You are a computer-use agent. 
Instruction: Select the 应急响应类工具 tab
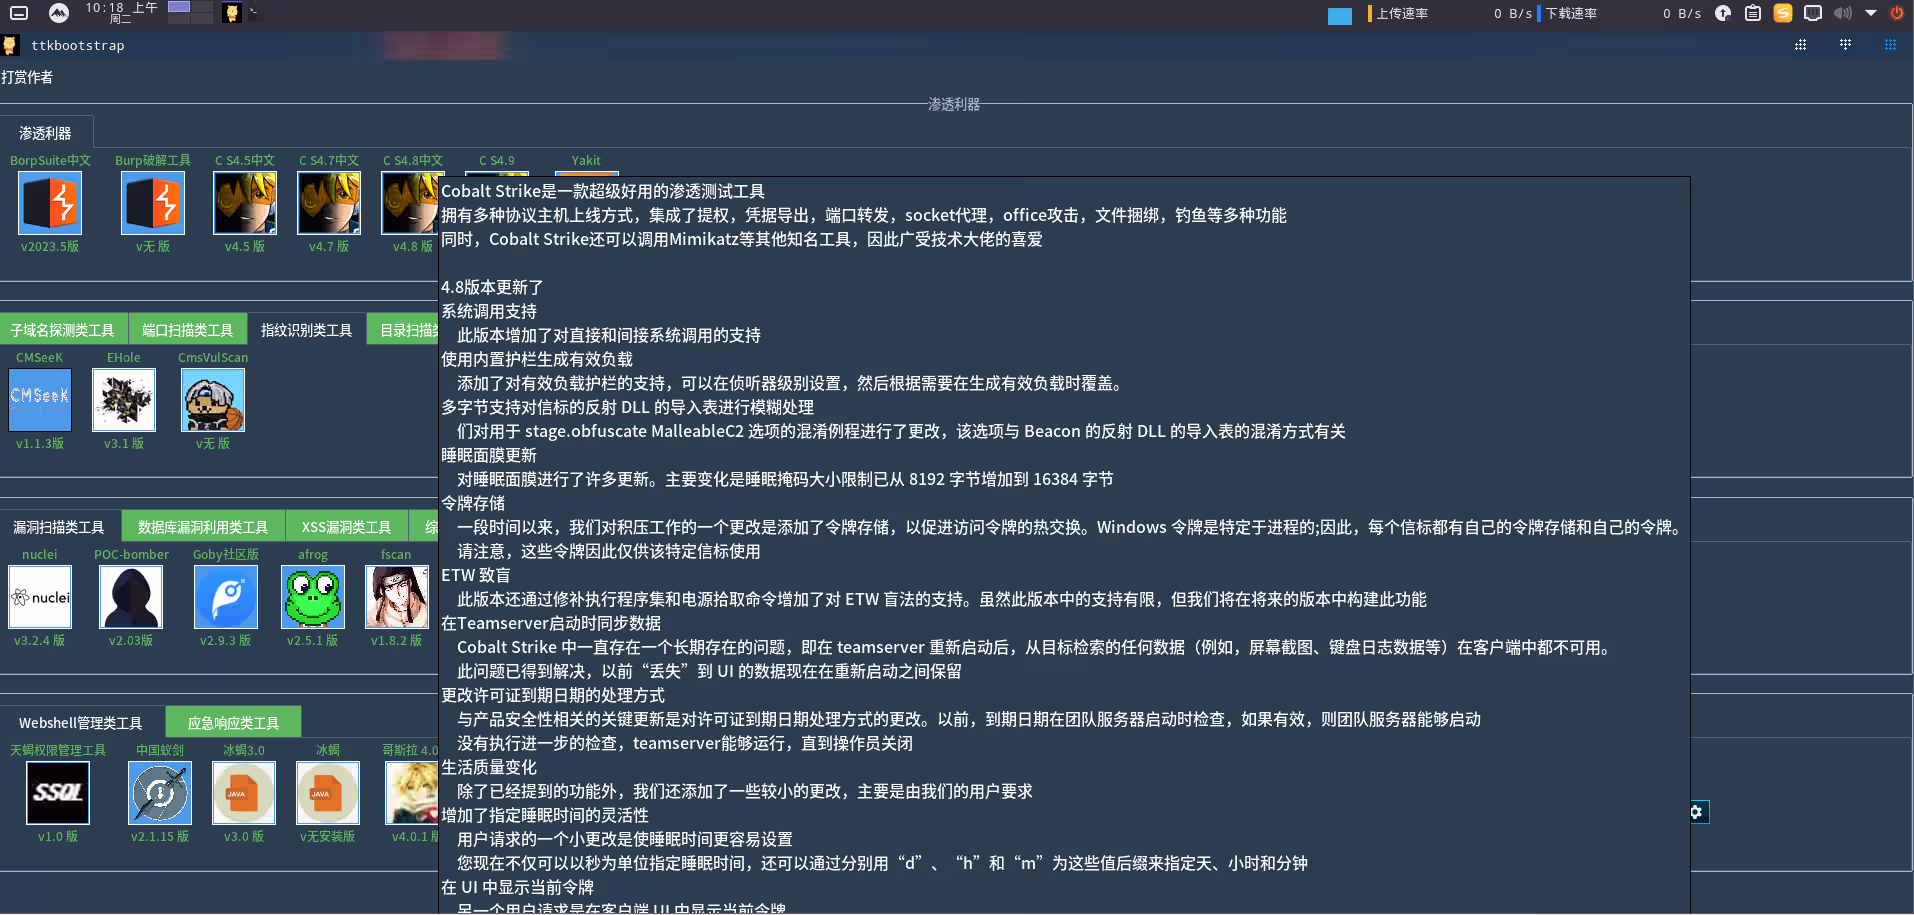coord(233,723)
